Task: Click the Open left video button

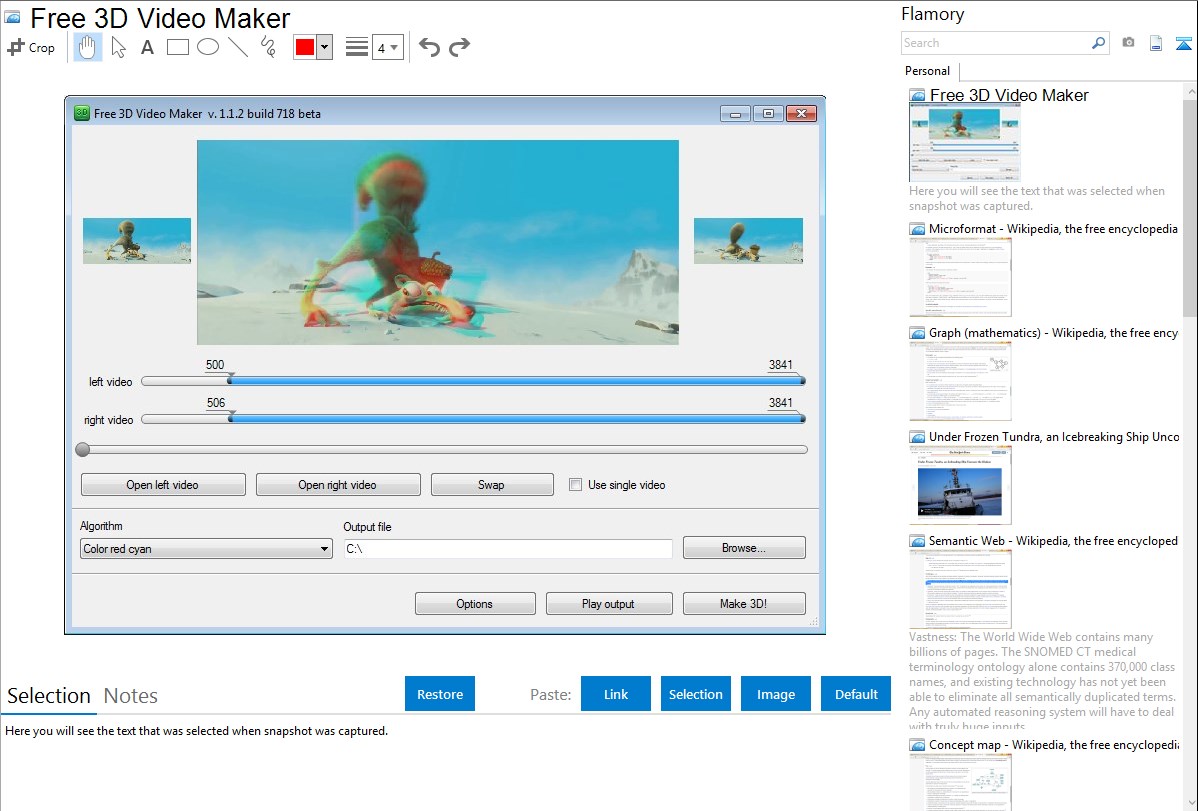Action: click(163, 485)
